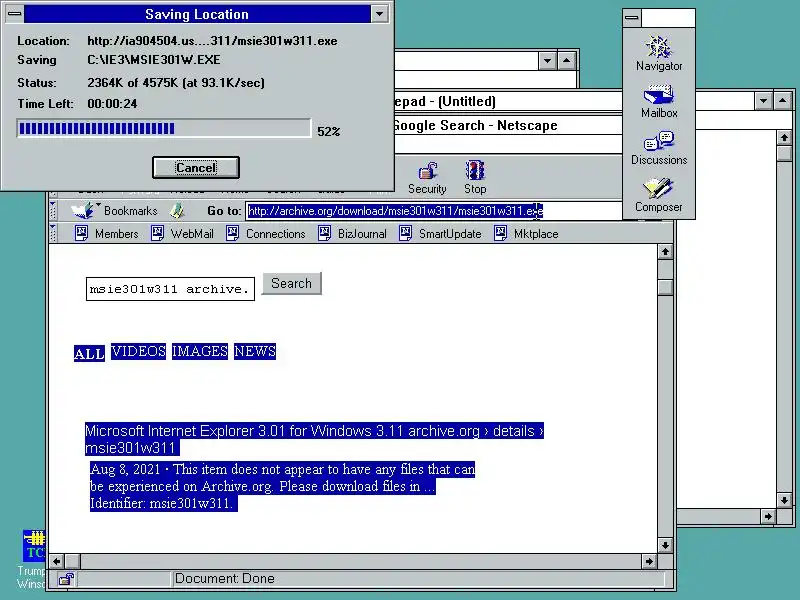Image resolution: width=800 pixels, height=600 pixels.
Task: Open the WebMail personal toolbar bookmark
Action: point(182,234)
